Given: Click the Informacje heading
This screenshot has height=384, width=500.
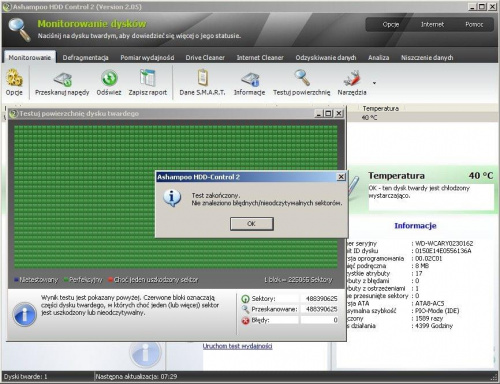Looking at the screenshot, I should coord(415,226).
